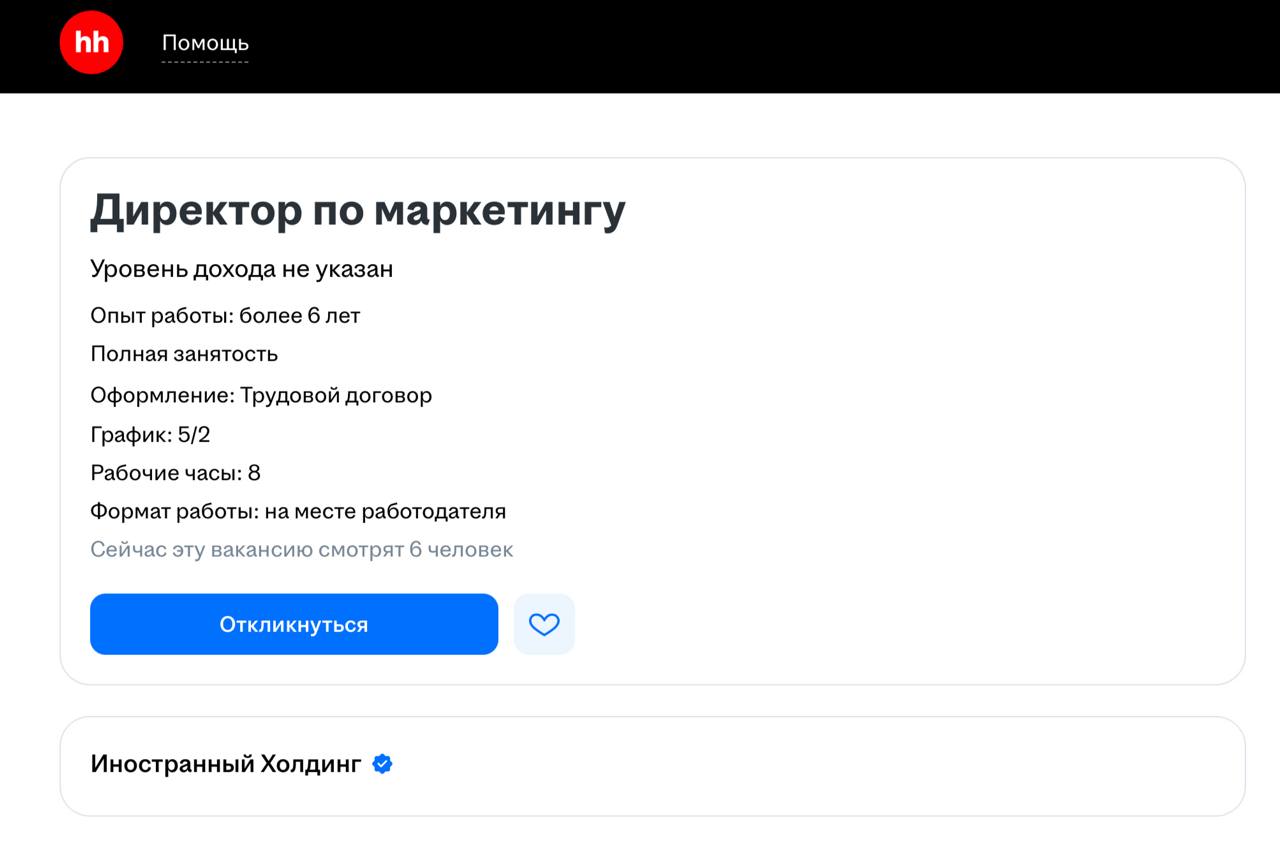Screen dimensions: 1280x853
Task: Click Оформление: Трудовой договор text
Action: [x=261, y=395]
